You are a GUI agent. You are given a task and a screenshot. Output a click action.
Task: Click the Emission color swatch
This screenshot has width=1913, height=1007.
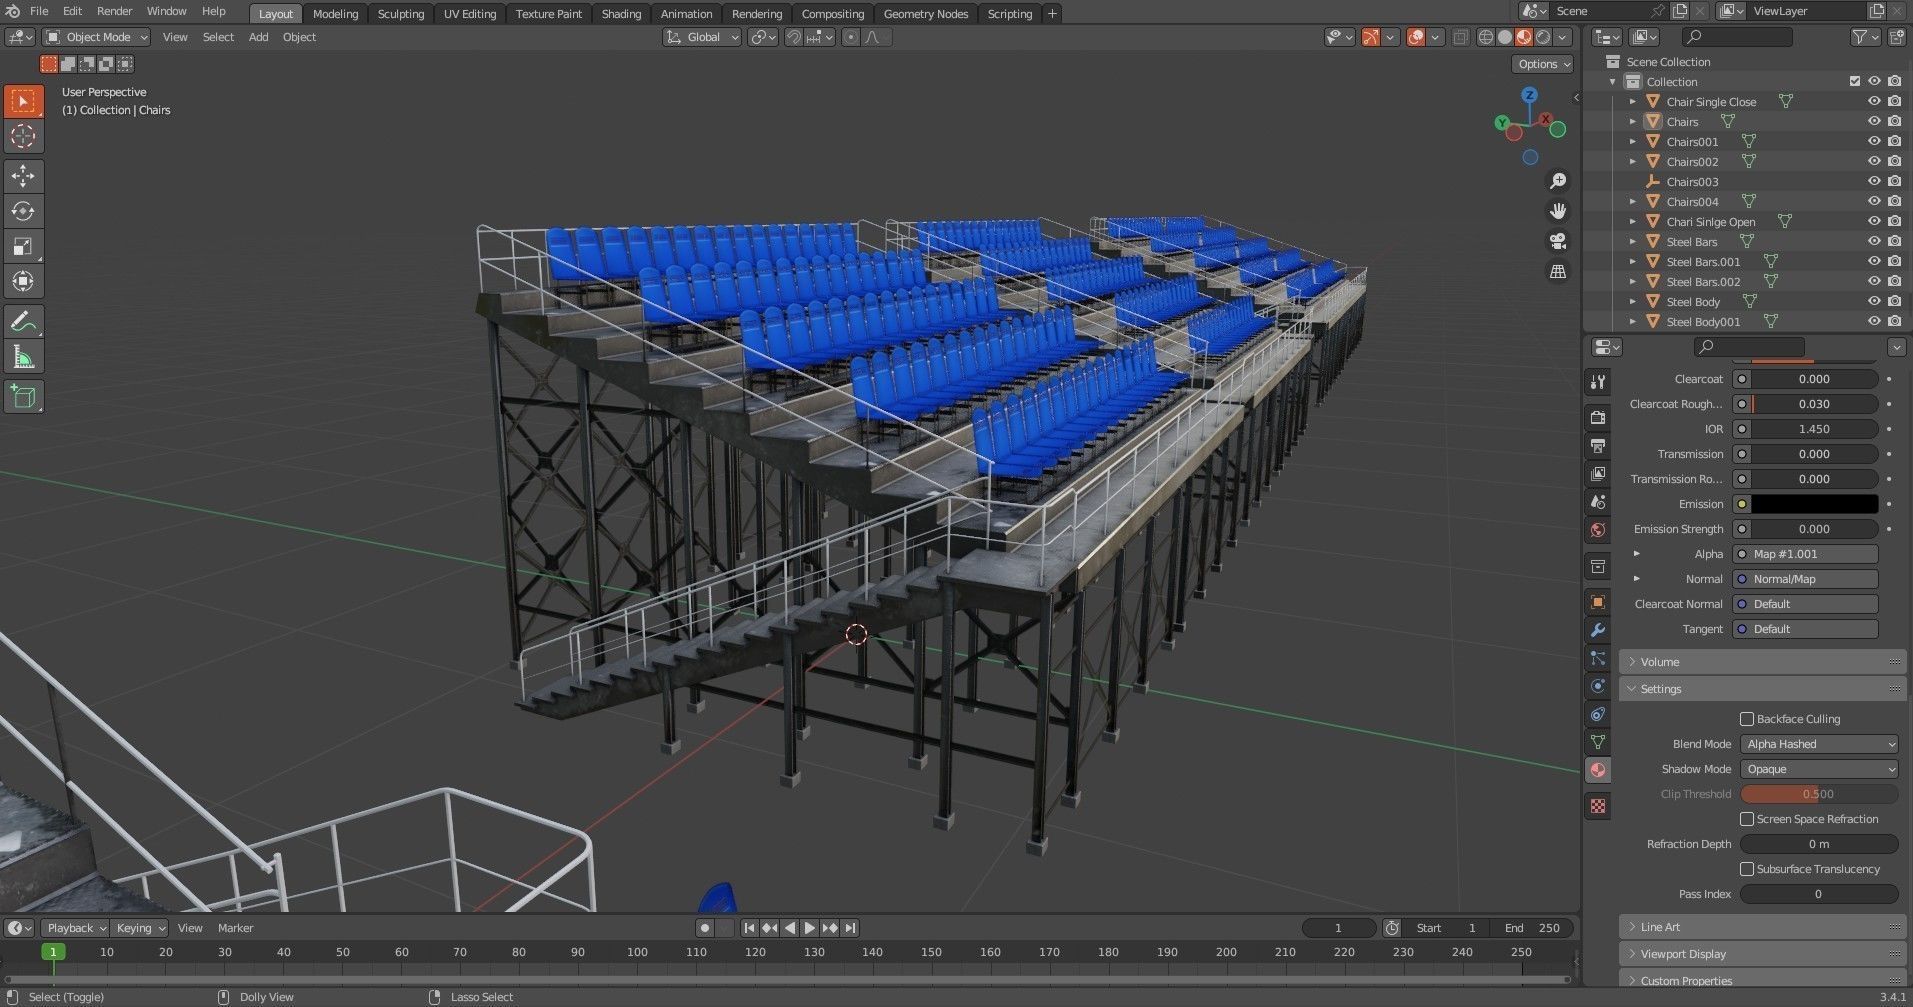coord(1814,504)
